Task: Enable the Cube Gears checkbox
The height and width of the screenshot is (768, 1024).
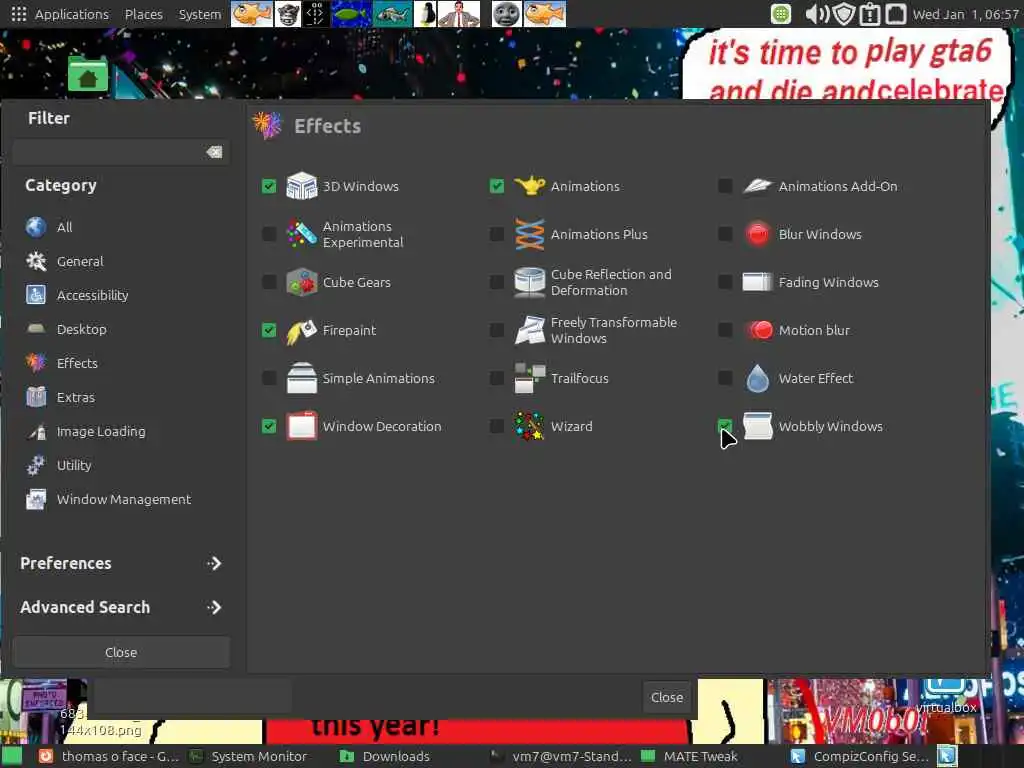Action: (x=269, y=282)
